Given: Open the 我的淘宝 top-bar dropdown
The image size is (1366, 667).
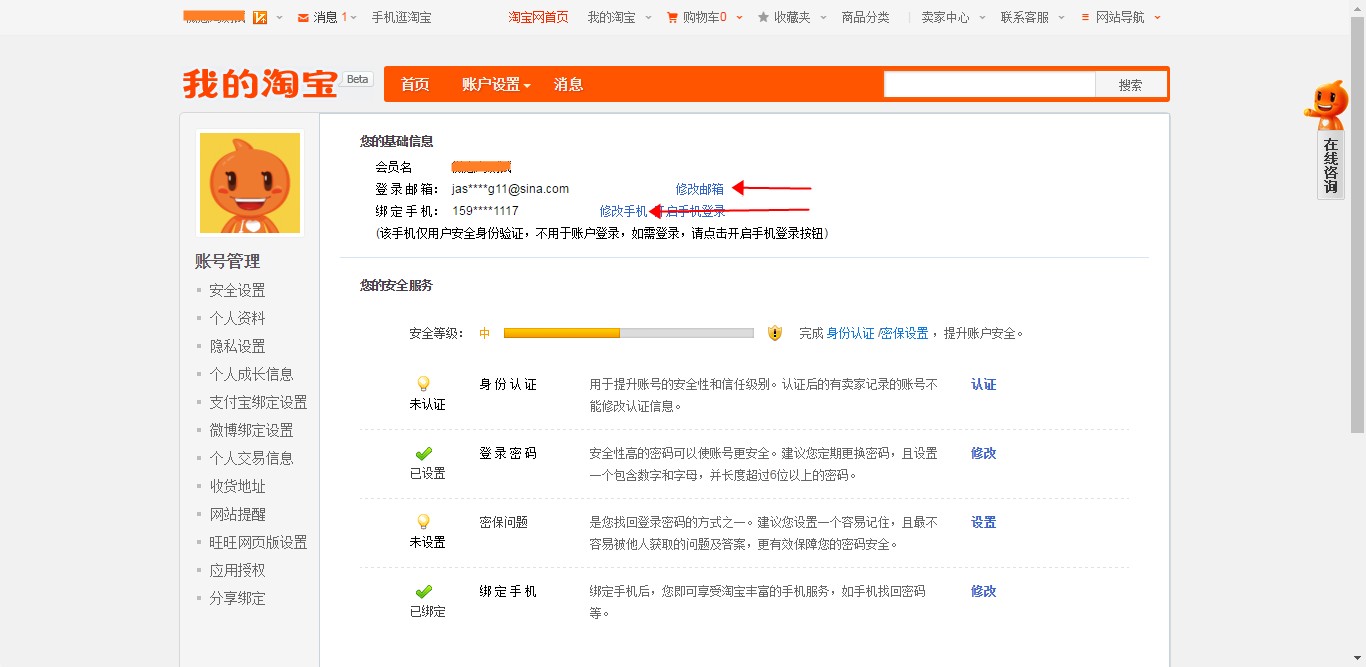Looking at the screenshot, I should 620,17.
